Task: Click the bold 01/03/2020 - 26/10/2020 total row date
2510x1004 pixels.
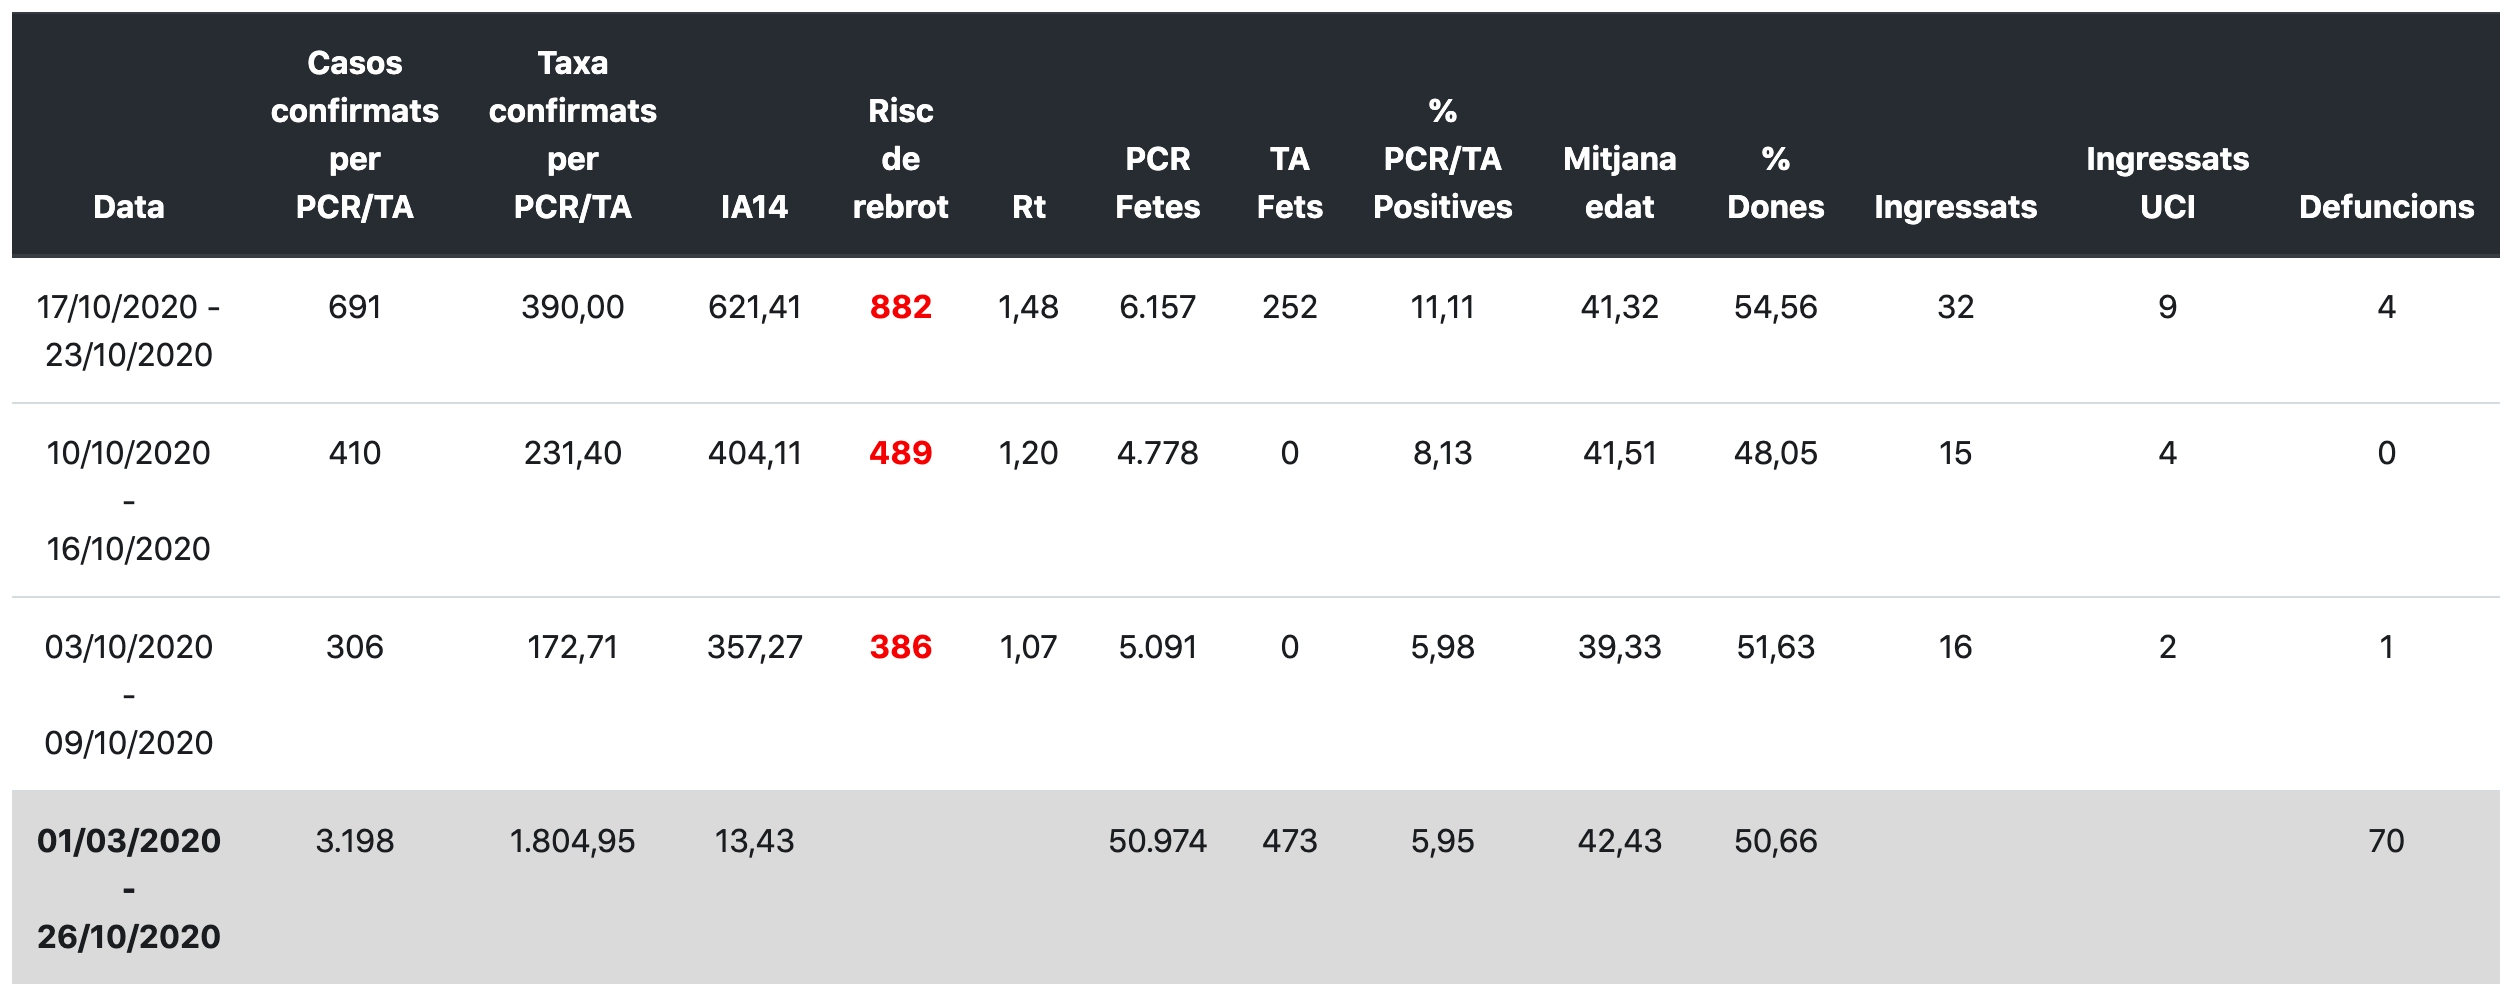Action: click(x=128, y=889)
